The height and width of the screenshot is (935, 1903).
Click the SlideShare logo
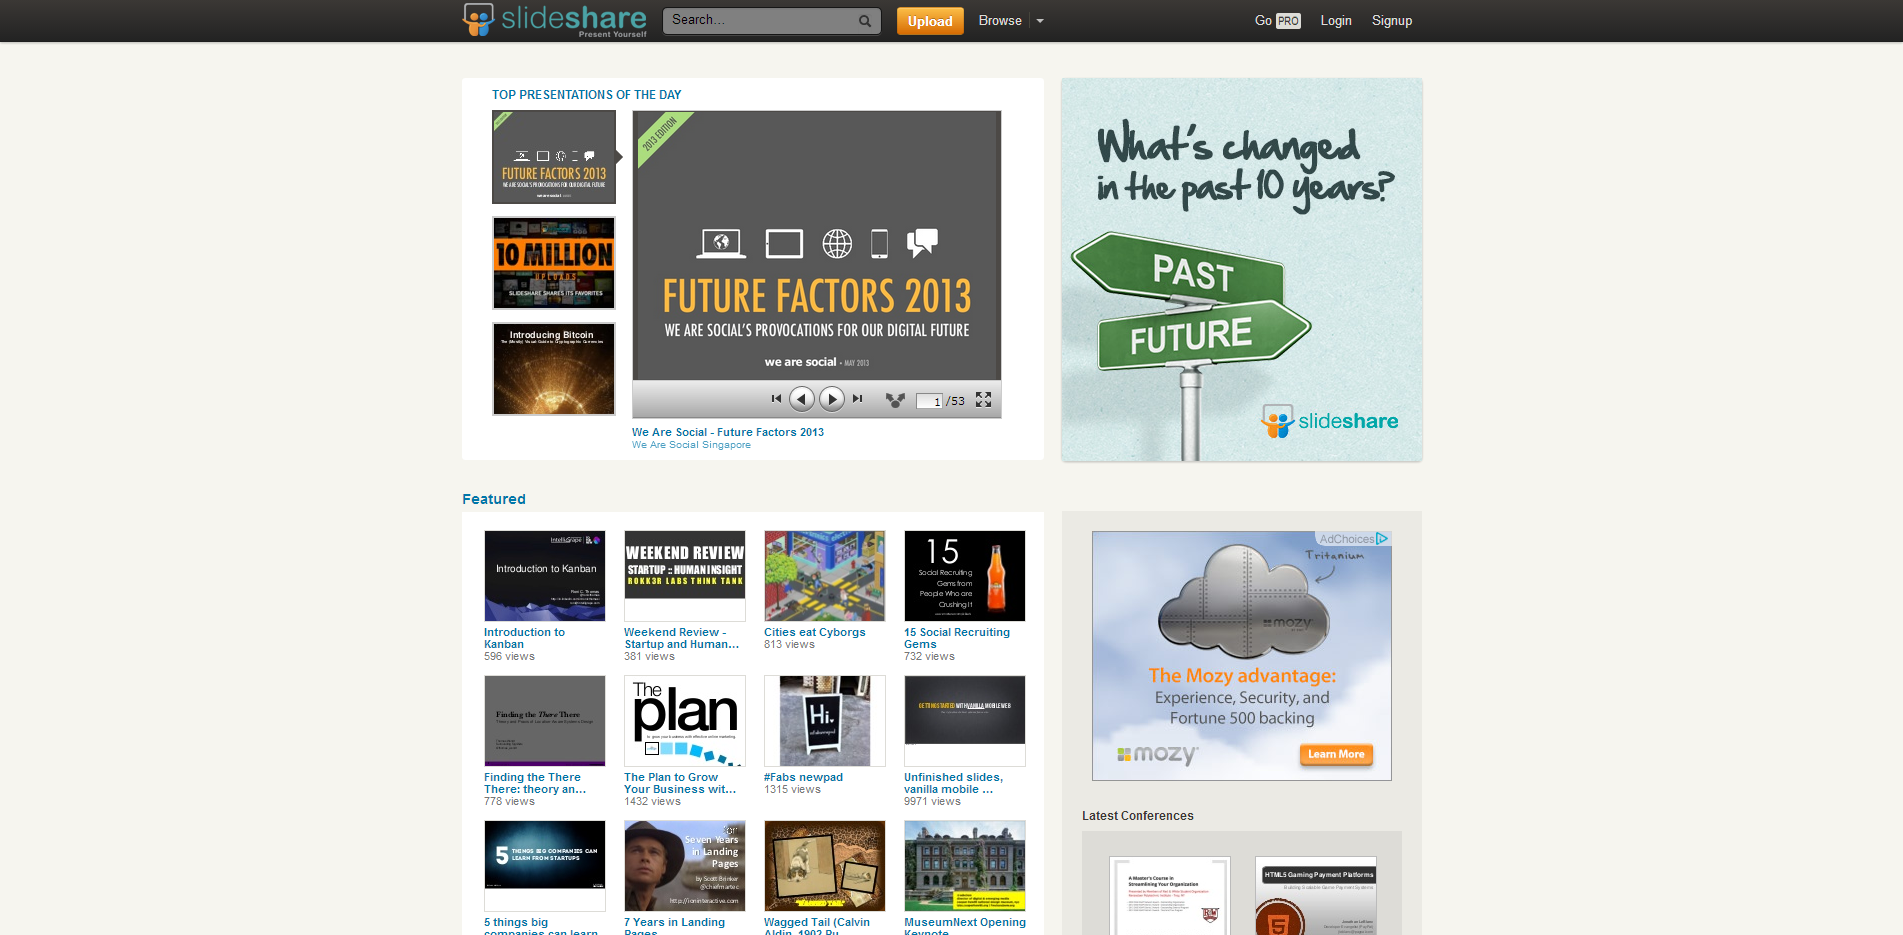pos(553,20)
